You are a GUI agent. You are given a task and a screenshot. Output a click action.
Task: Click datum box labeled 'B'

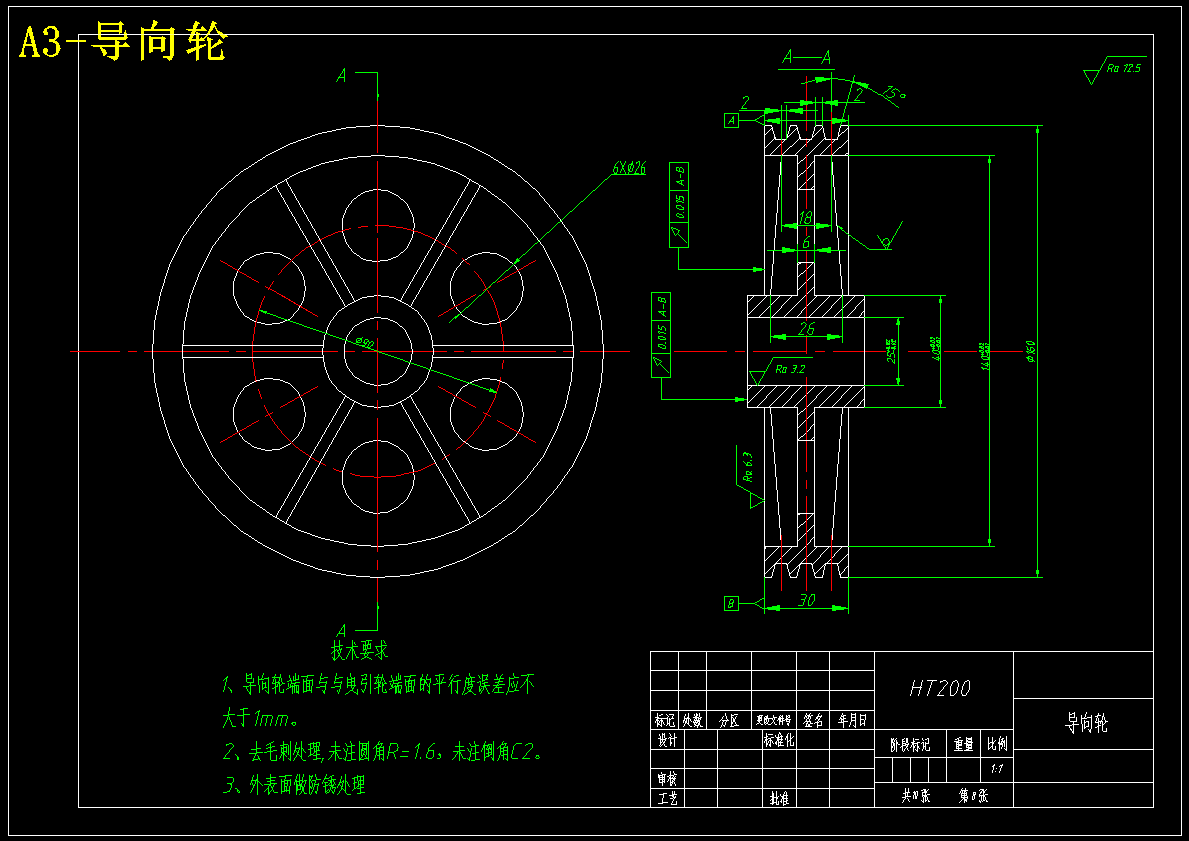(731, 604)
